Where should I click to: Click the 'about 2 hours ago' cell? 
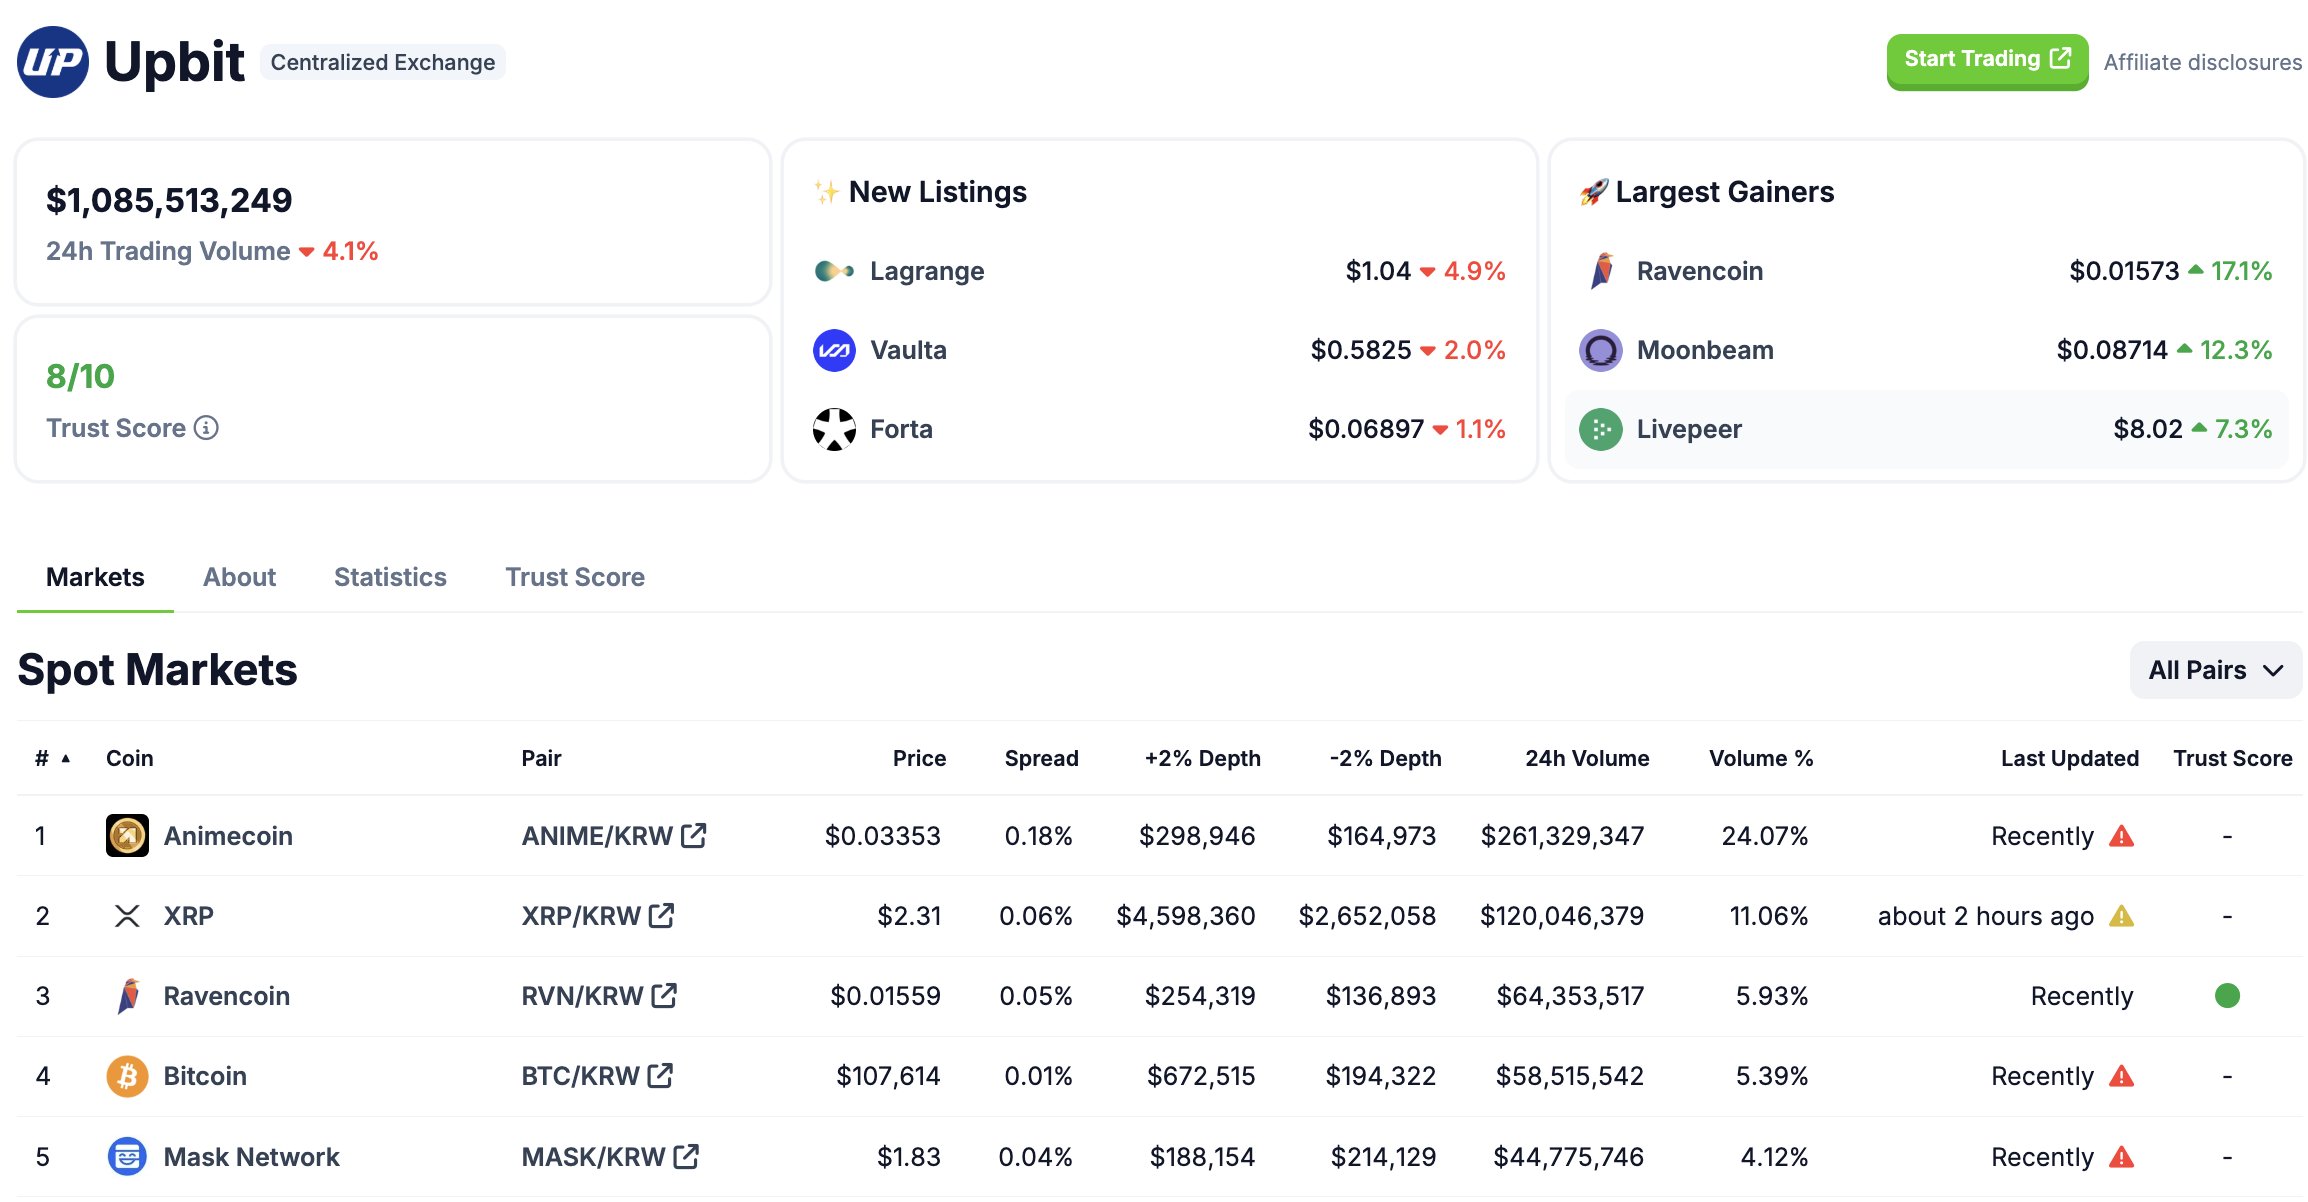[x=1985, y=916]
